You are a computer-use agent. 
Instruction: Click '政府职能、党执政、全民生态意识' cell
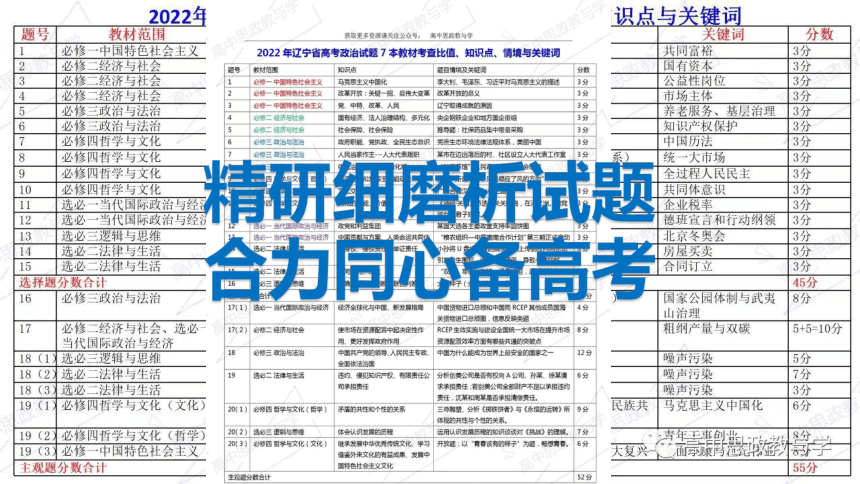tap(383, 142)
